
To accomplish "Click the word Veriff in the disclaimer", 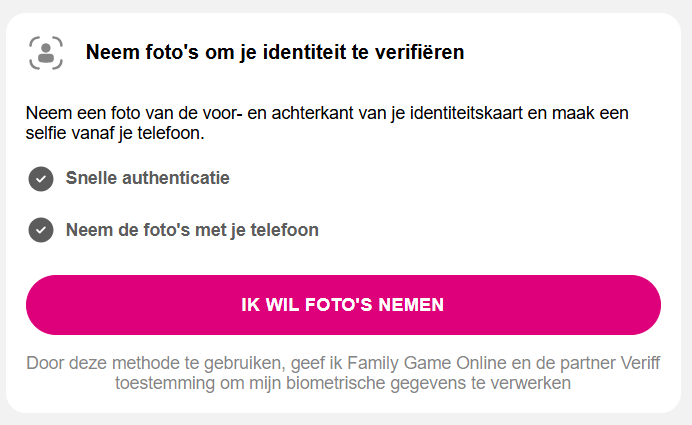I will pyautogui.click(x=640, y=363).
